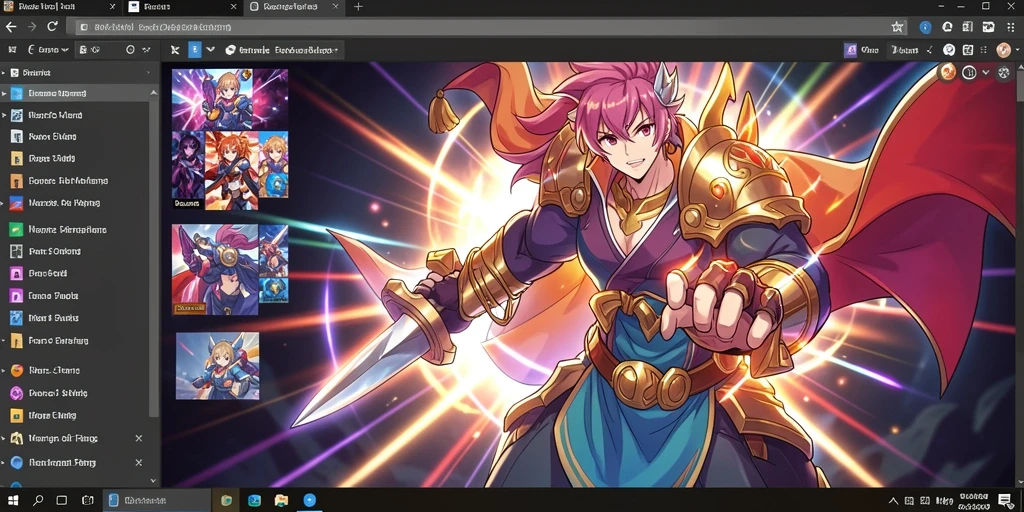Click the pause-style circle icon over the artwork
The width and height of the screenshot is (1024, 512).
(x=969, y=72)
